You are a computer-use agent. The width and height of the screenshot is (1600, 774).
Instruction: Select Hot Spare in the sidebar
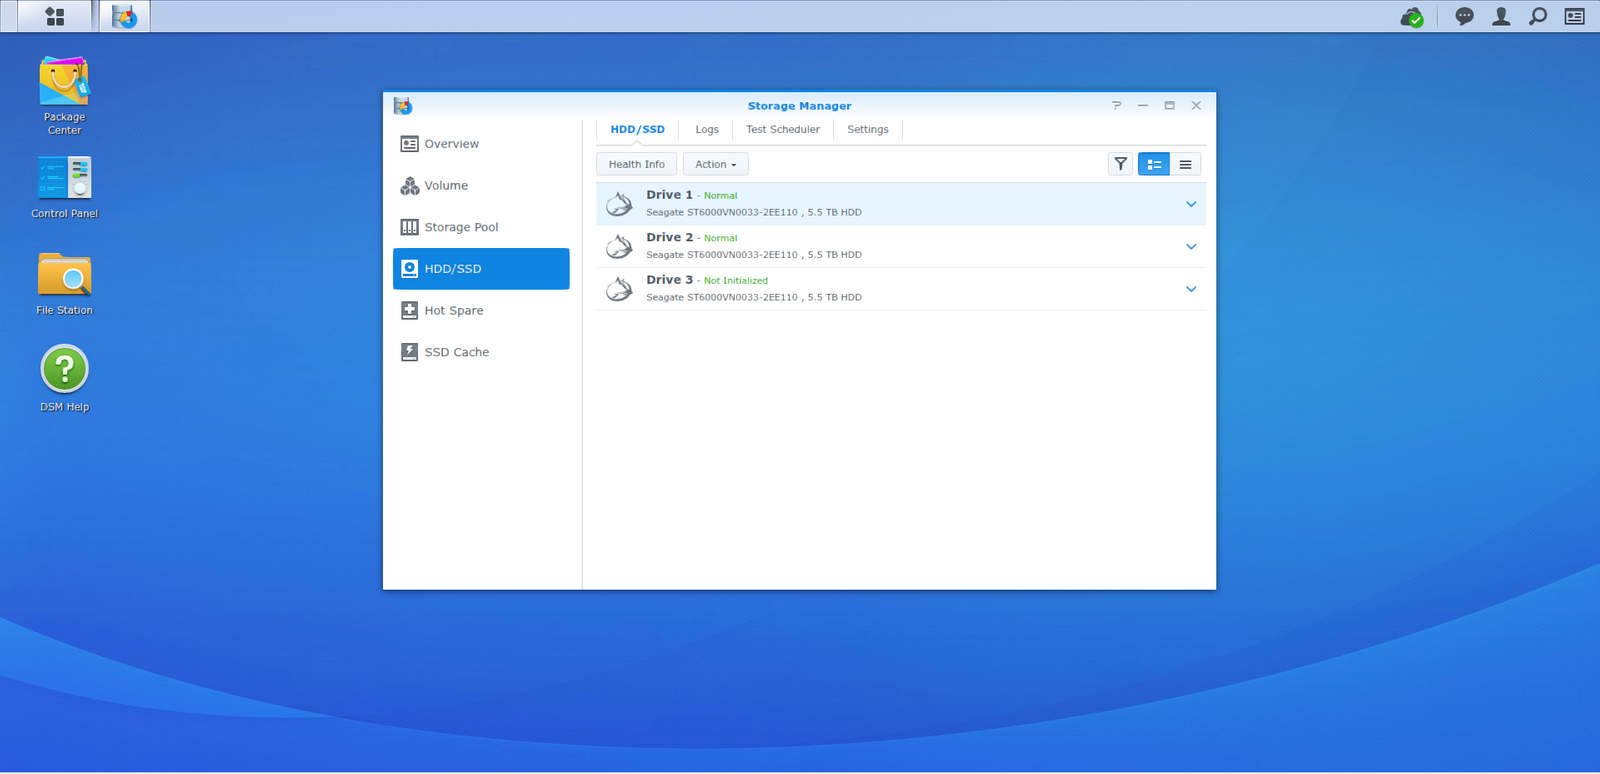click(x=481, y=311)
